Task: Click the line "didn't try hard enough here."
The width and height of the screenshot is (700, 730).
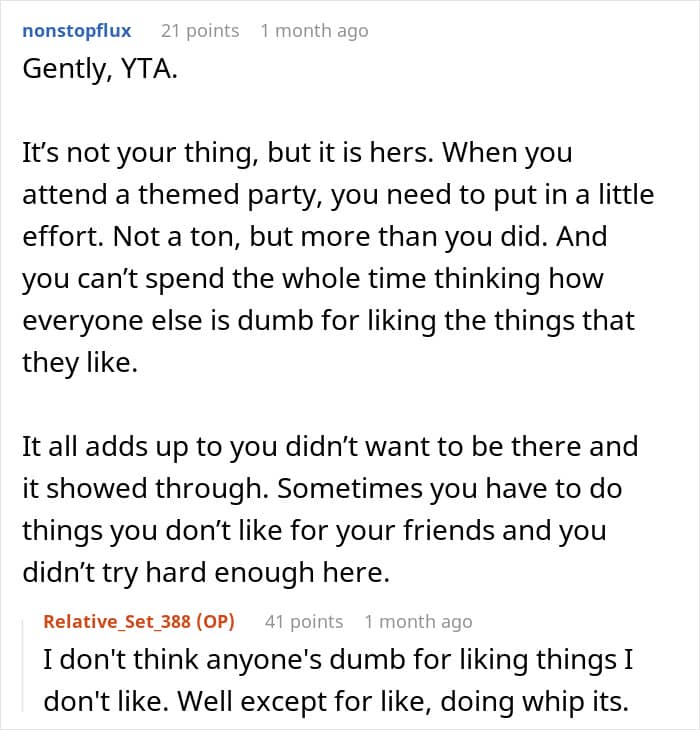Action: [206, 573]
